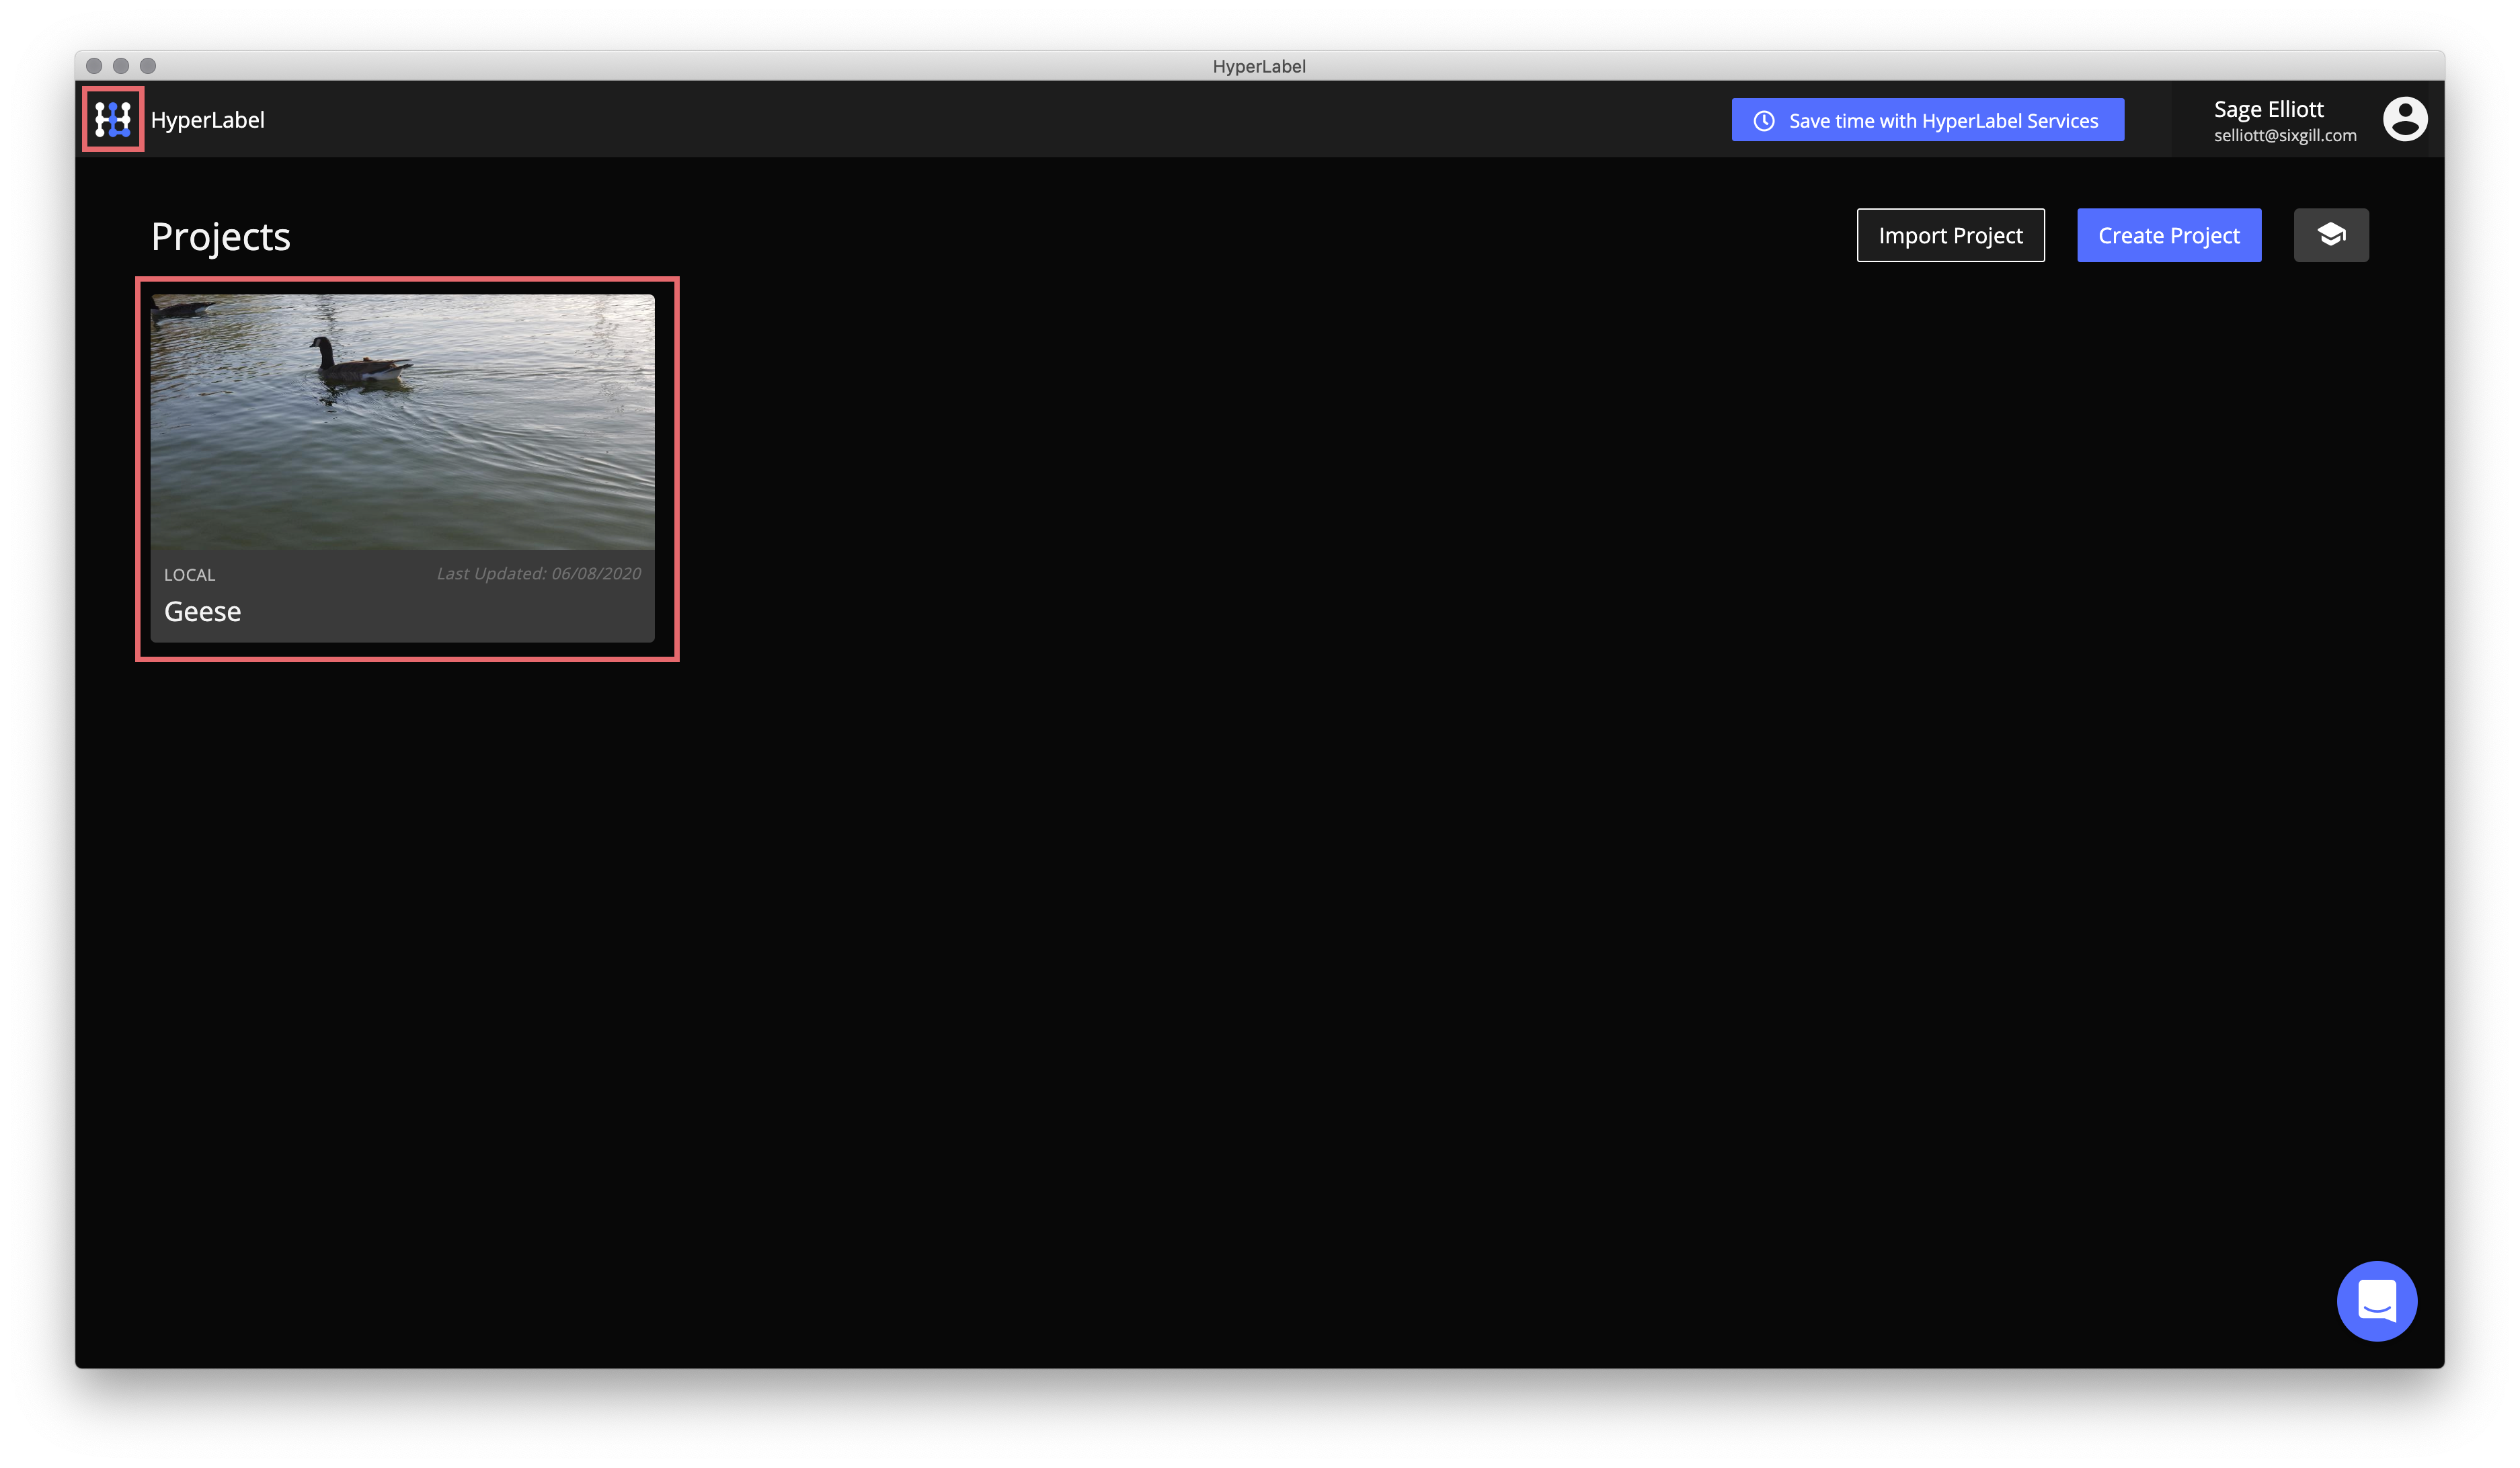Click the LOCAL label on project card
2520x1468 pixels.
coord(189,575)
